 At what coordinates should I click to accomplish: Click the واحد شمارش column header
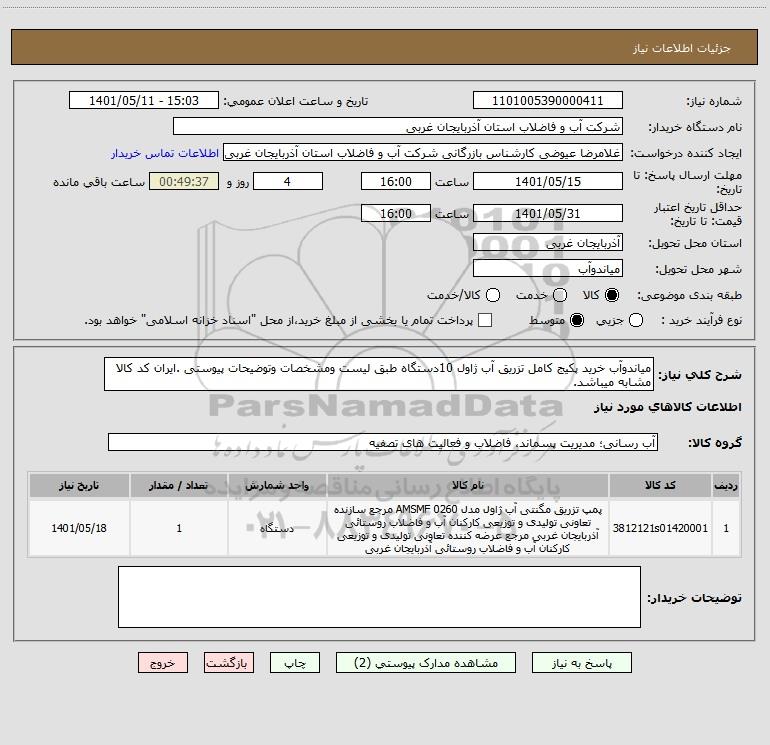(x=277, y=485)
